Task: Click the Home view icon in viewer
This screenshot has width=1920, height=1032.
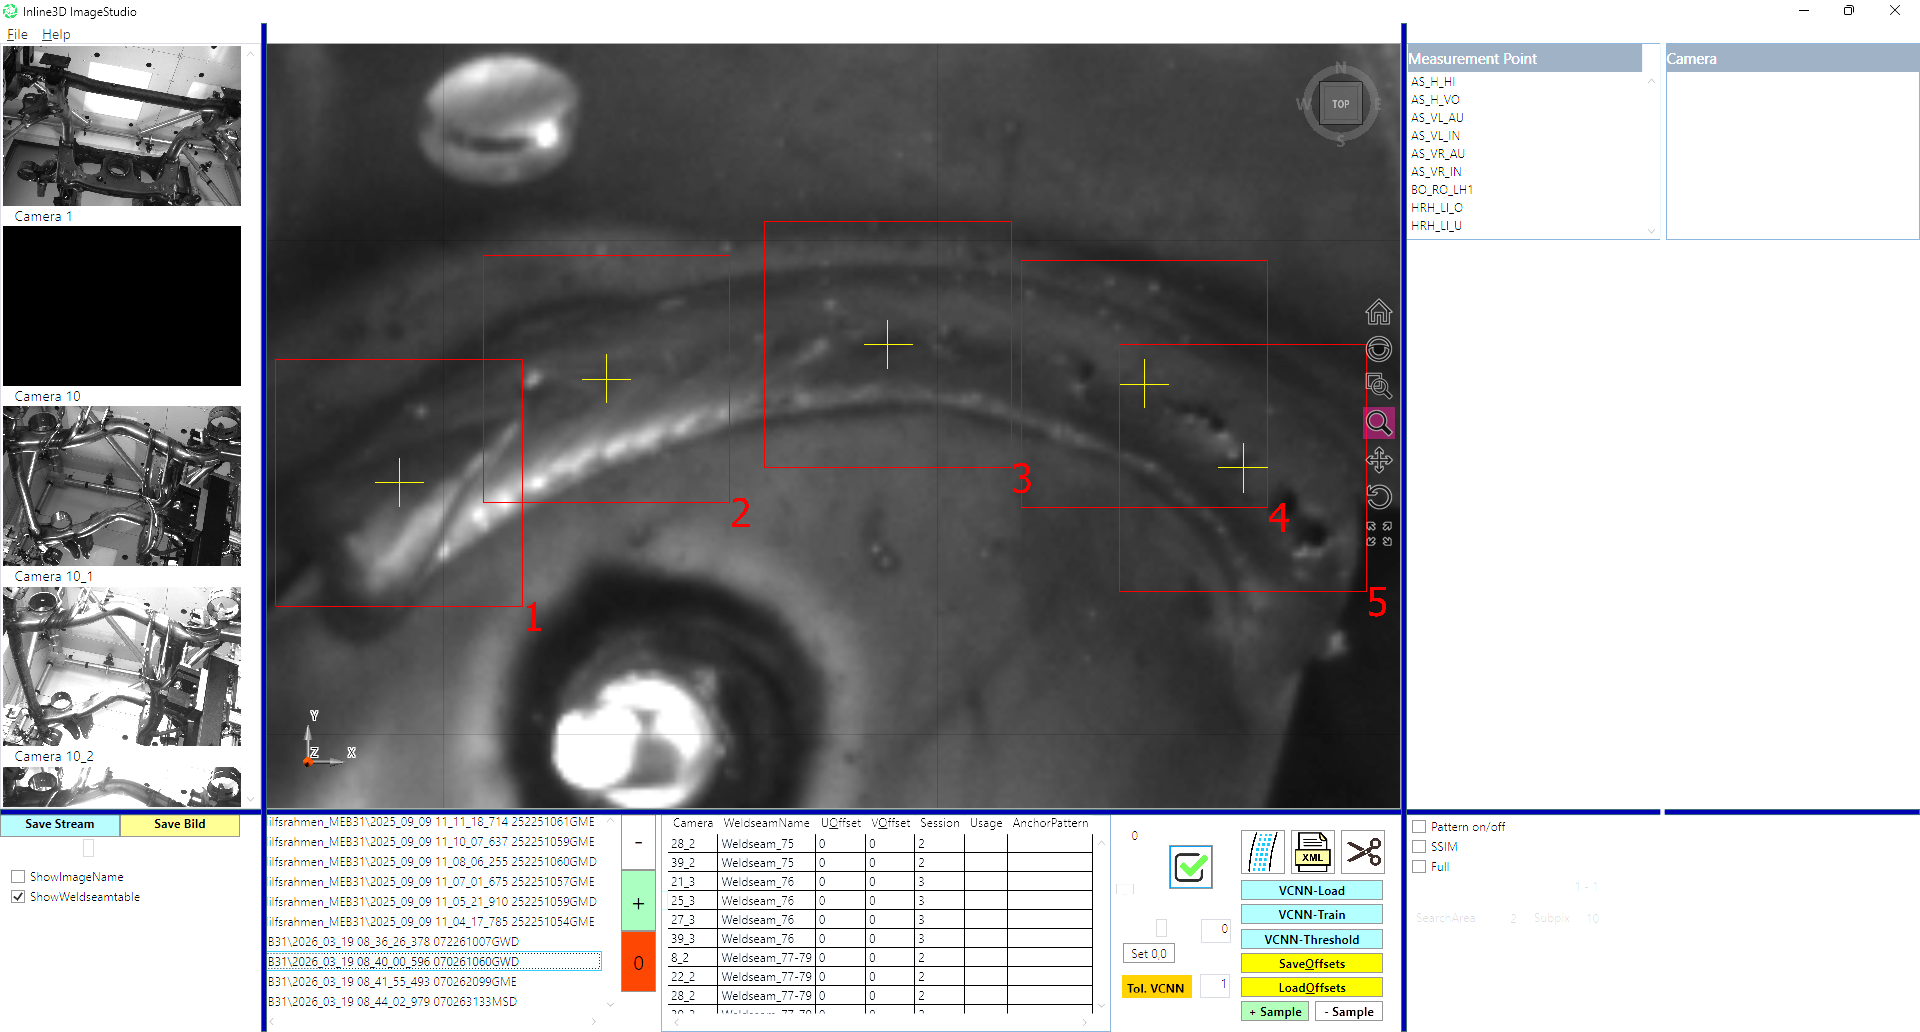Action: 1378,313
